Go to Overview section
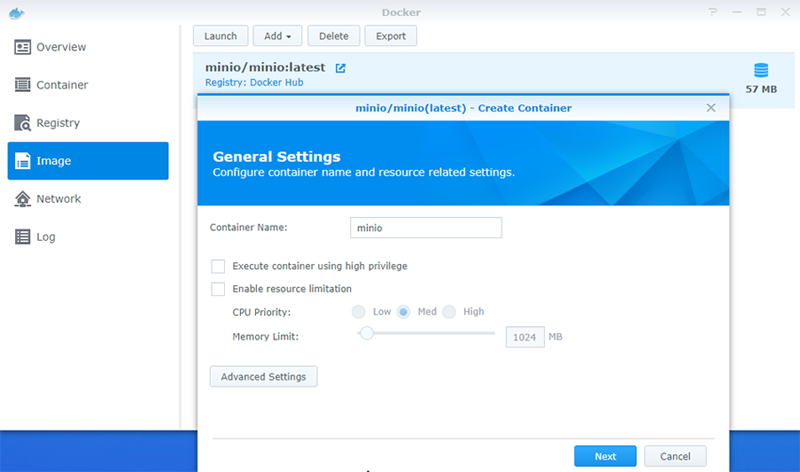Viewport: 800px width, 472px height. 88,47
